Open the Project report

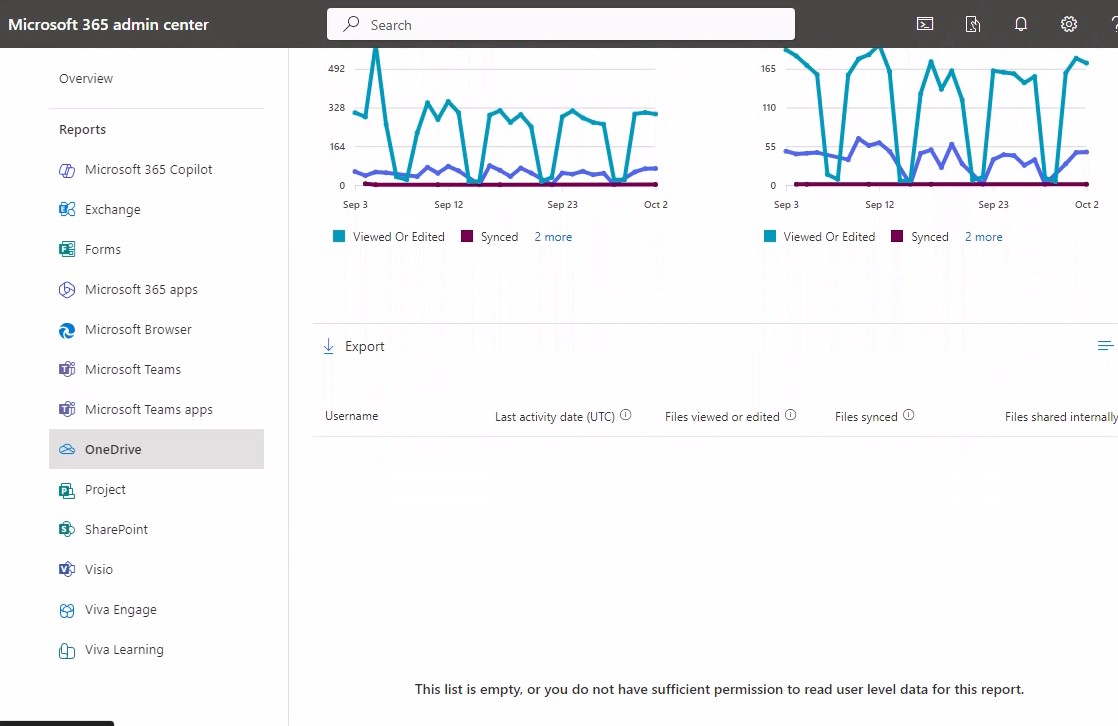point(105,489)
